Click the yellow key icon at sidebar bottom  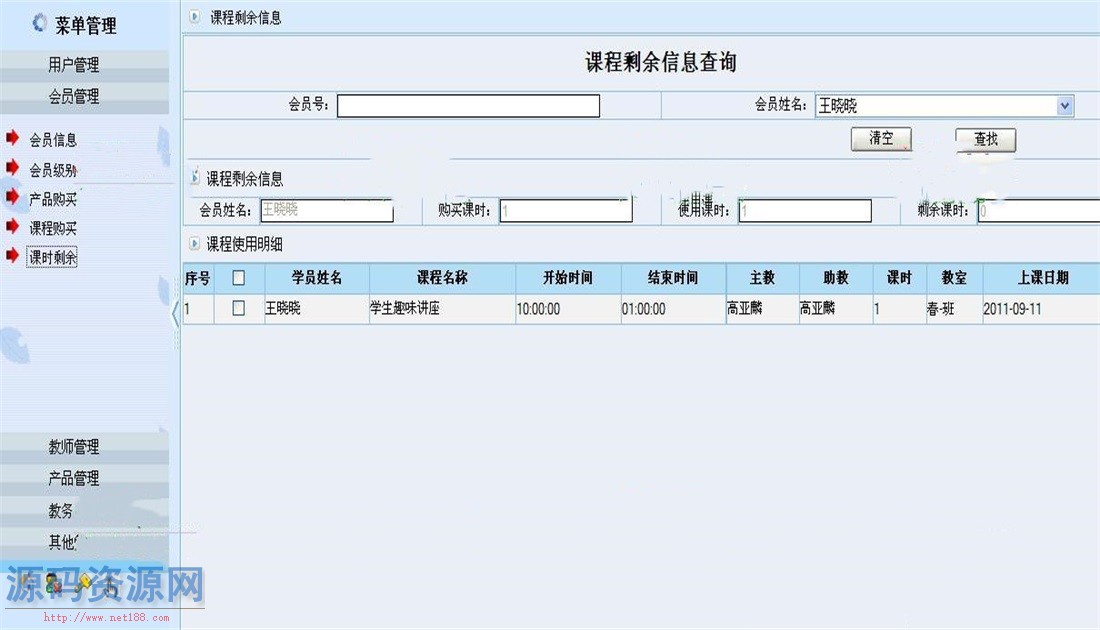coord(86,582)
